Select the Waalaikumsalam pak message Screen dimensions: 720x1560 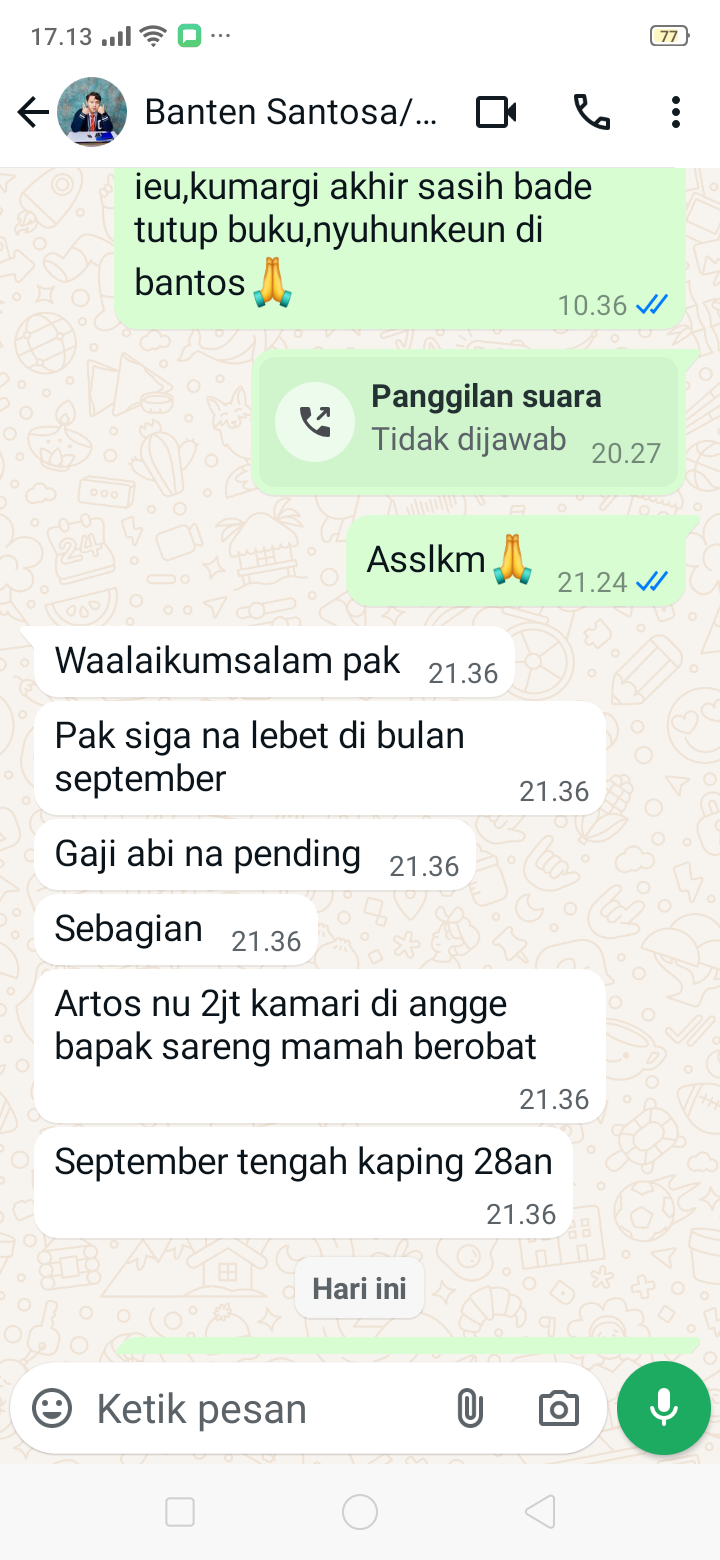point(274,663)
